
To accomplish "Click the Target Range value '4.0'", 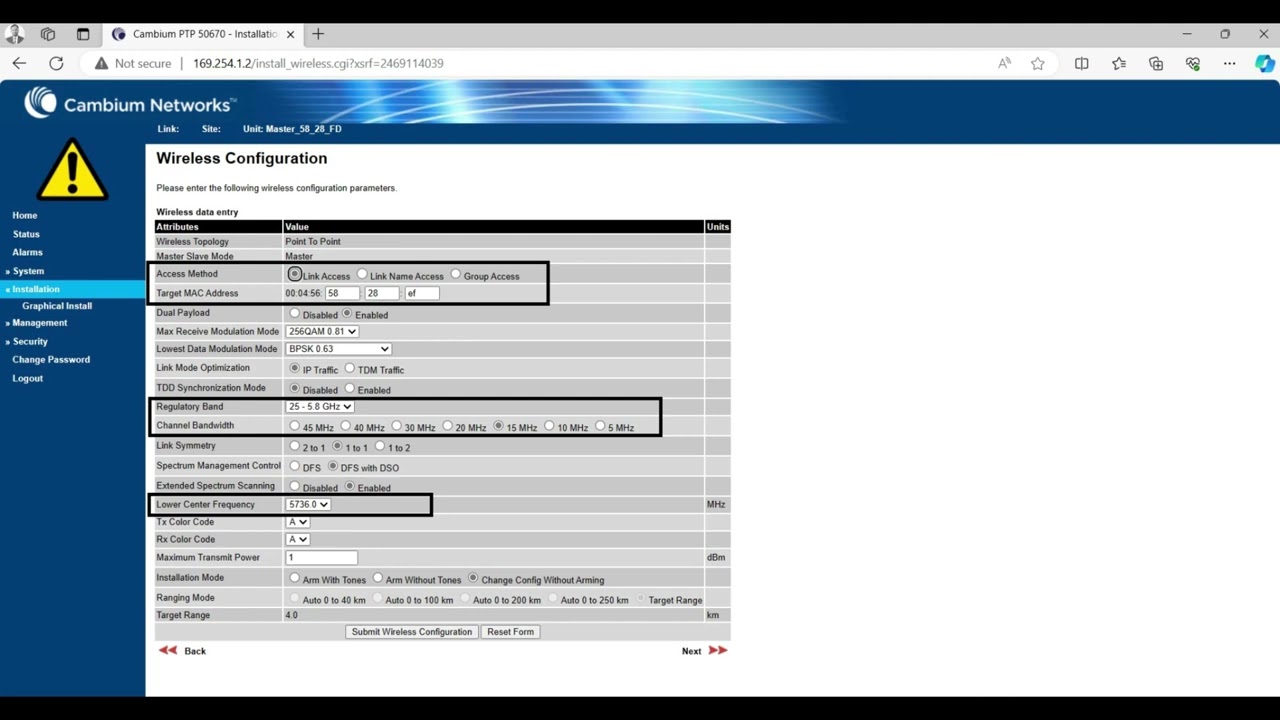I will click(291, 615).
